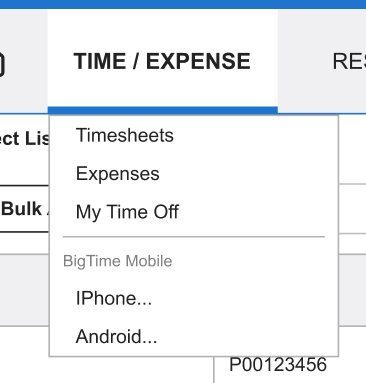Image resolution: width=366 pixels, height=383 pixels.
Task: Open Timesheets from the dropdown menu
Action: 125,135
